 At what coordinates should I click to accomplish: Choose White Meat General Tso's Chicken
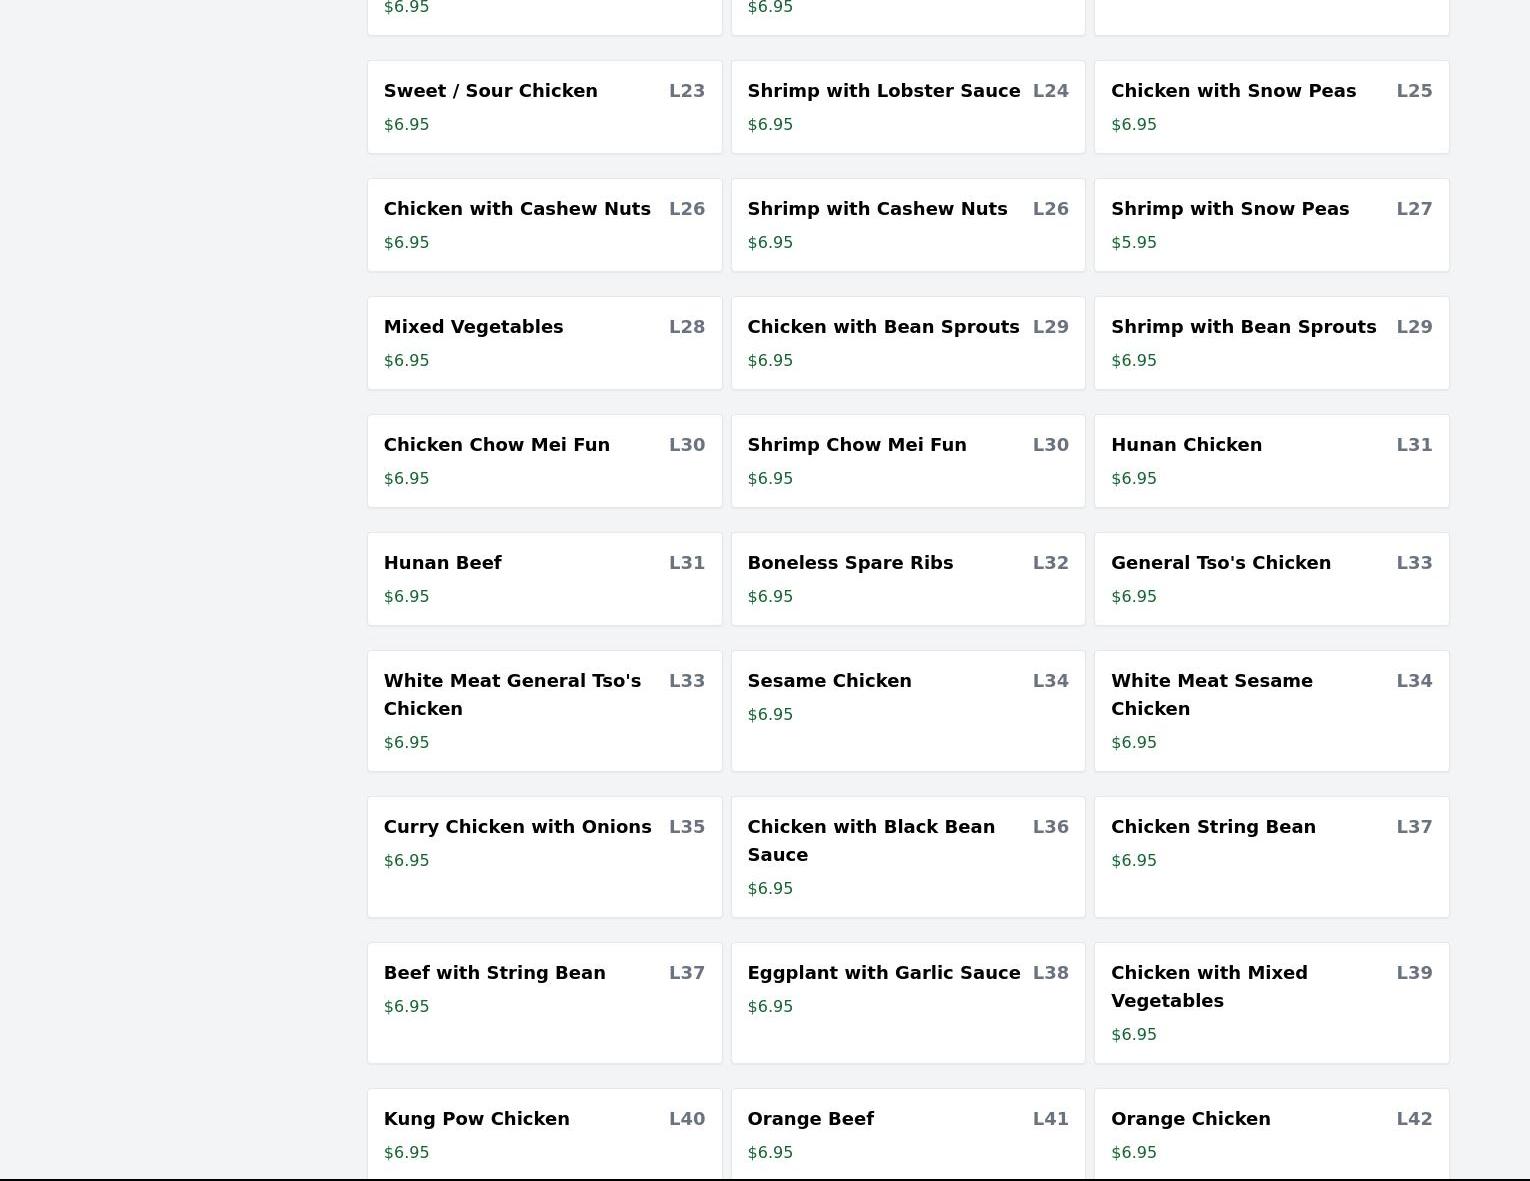(x=544, y=711)
